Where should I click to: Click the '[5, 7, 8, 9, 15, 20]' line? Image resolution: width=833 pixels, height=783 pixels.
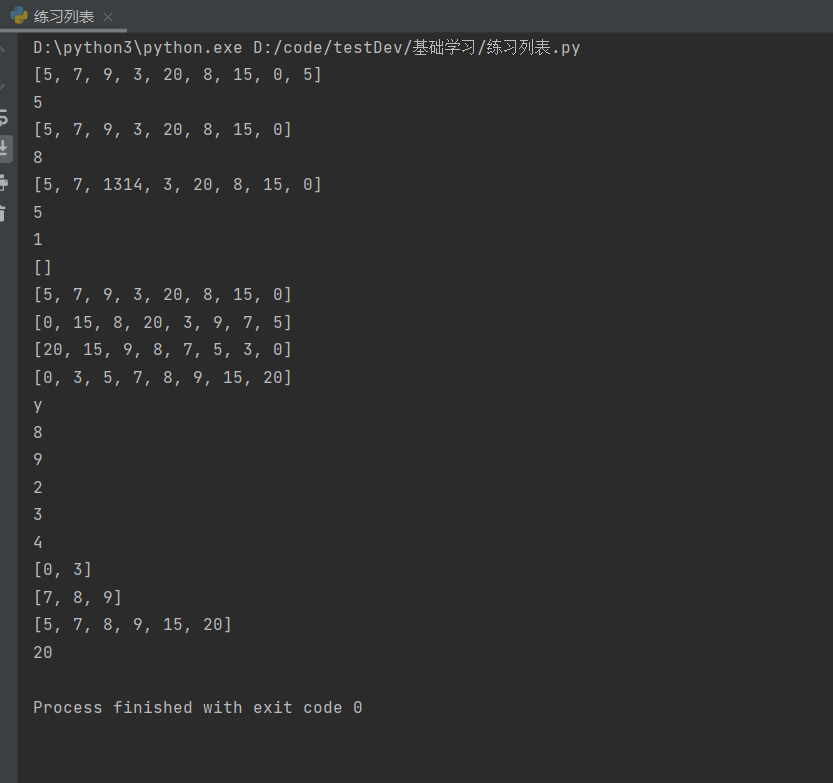click(132, 625)
